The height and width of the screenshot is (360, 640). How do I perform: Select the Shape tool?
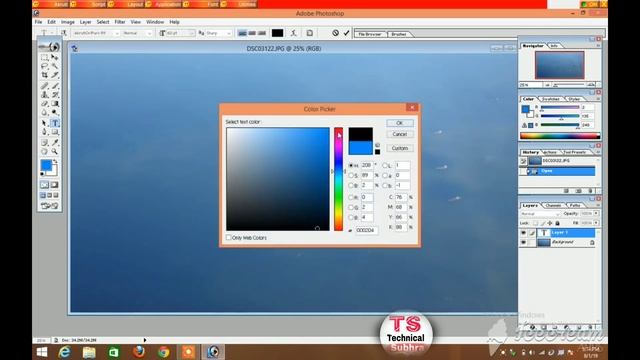click(x=55, y=132)
